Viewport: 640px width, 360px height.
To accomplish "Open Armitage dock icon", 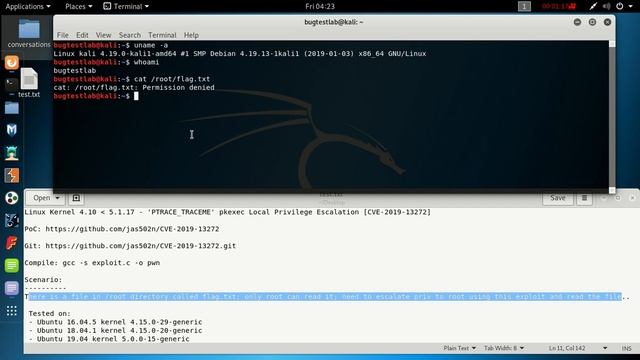I will tap(11, 153).
